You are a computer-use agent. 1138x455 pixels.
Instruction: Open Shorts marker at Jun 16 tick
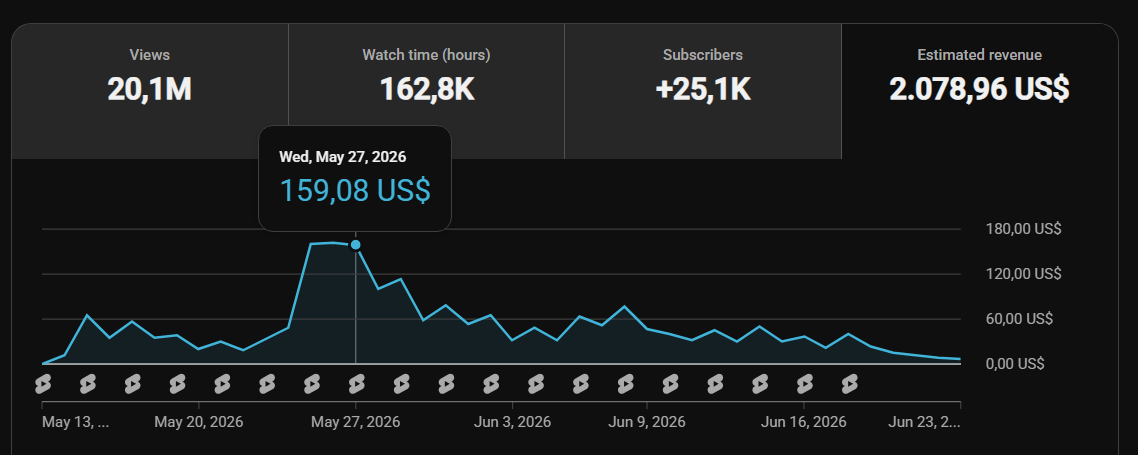(805, 384)
